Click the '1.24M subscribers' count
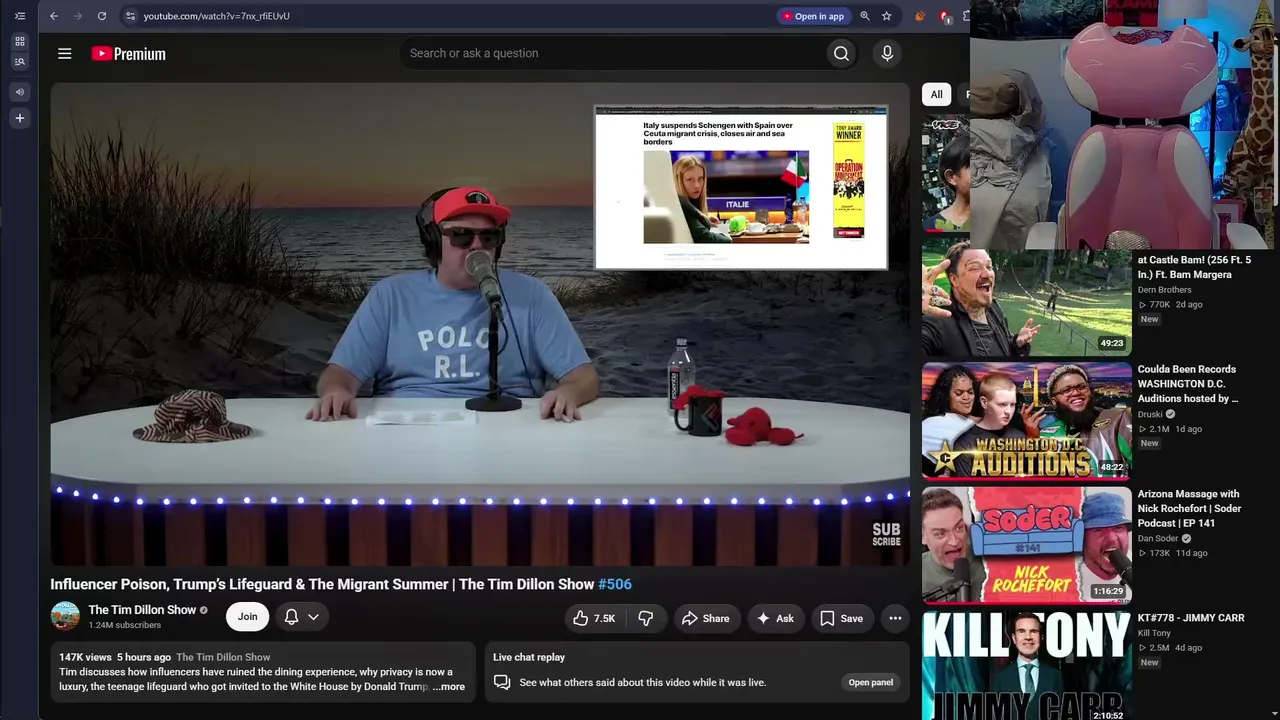This screenshot has height=720, width=1280. tap(125, 625)
